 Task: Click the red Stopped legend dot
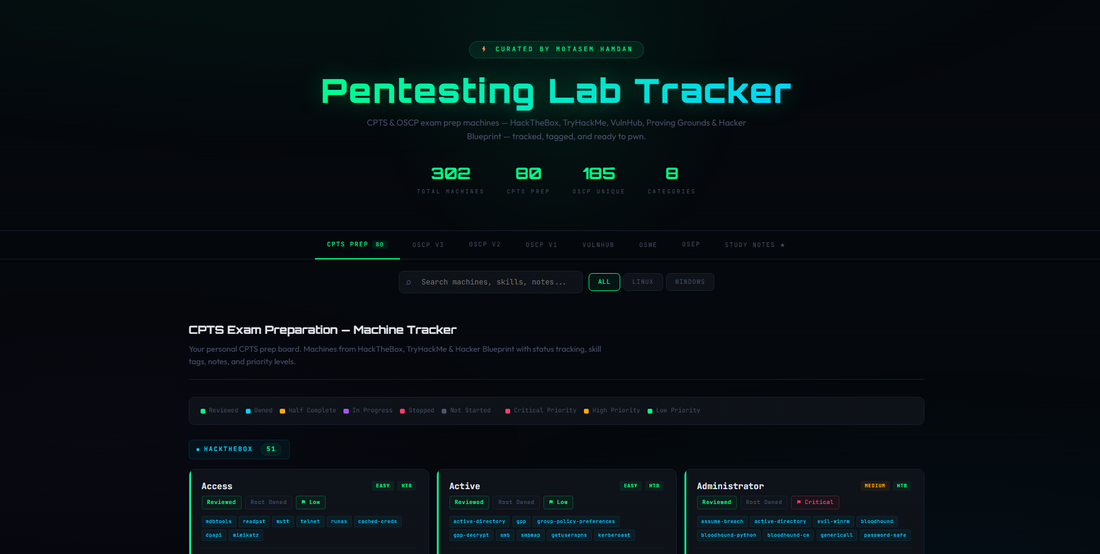tap(403, 411)
